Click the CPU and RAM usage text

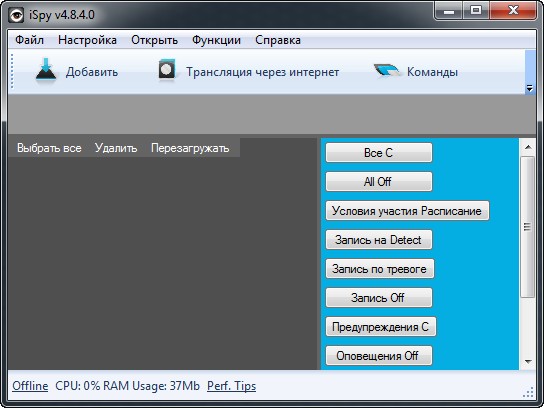[x=127, y=386]
